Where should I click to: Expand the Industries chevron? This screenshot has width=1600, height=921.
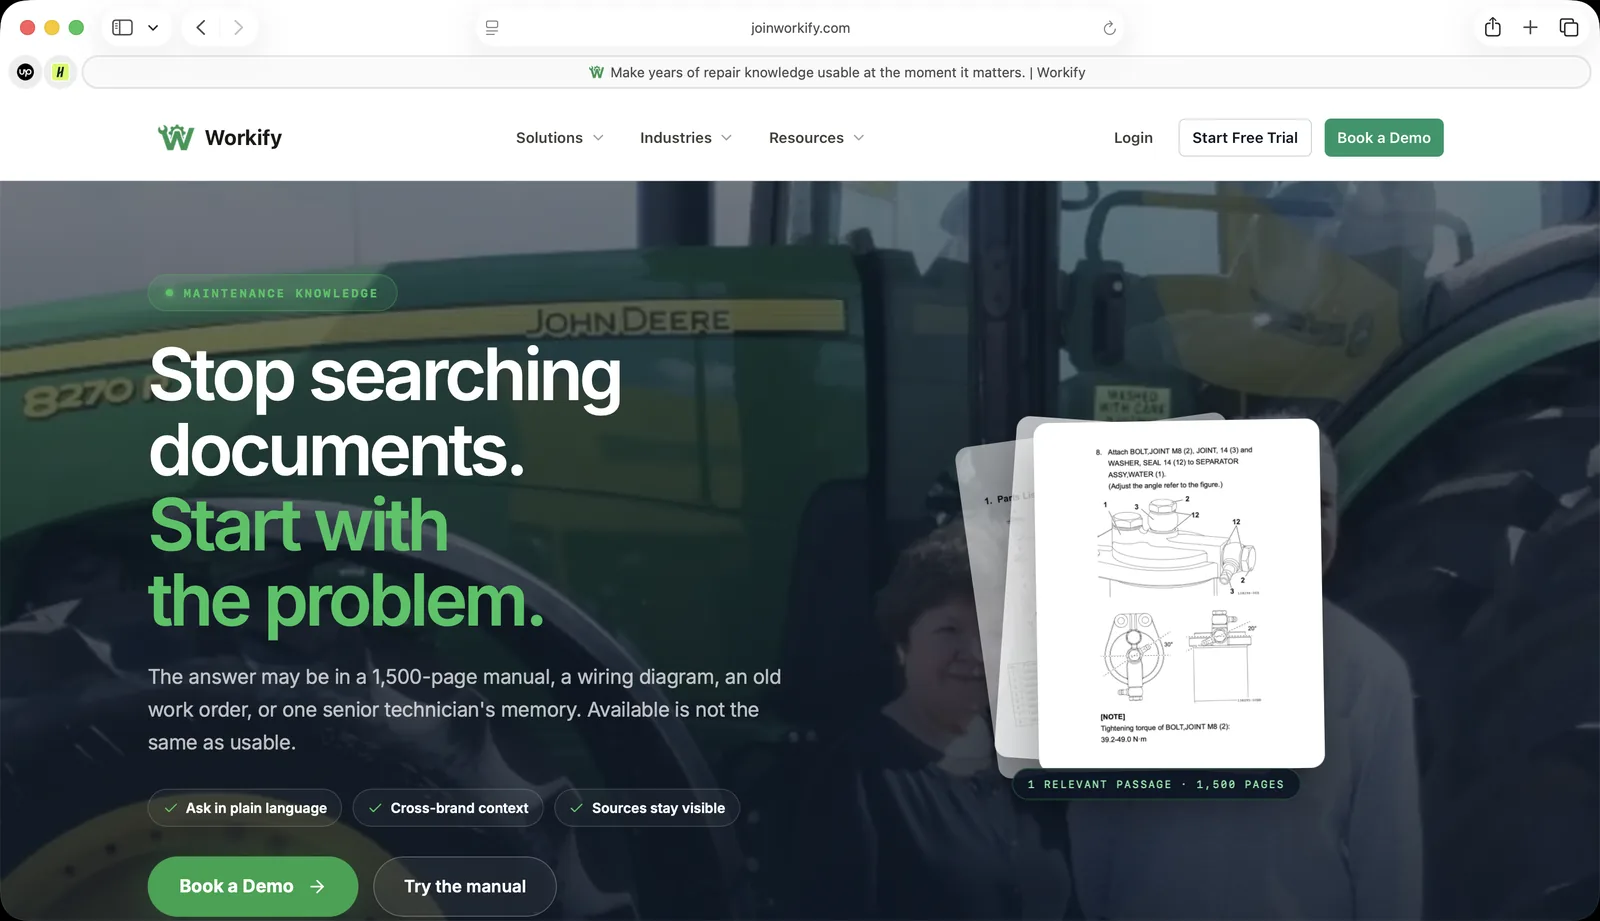(x=726, y=138)
